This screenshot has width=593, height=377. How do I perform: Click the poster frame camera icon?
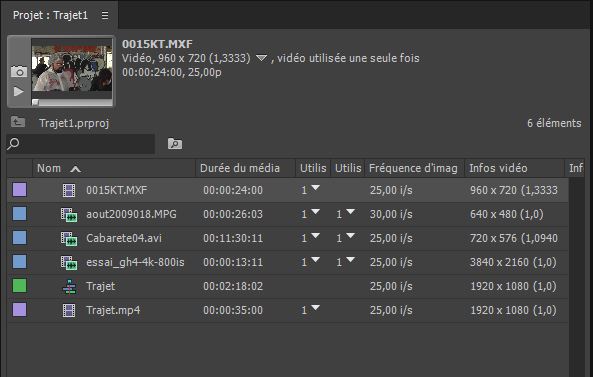pyautogui.click(x=19, y=71)
